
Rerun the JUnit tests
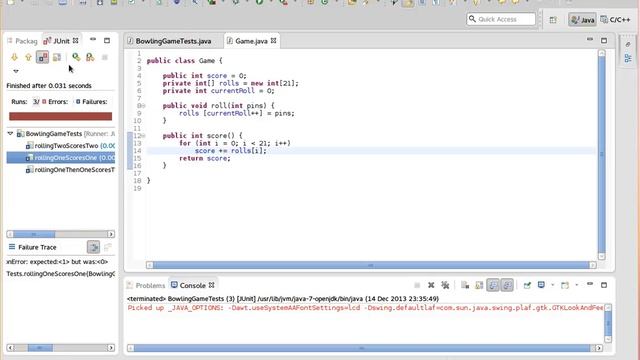[76, 57]
